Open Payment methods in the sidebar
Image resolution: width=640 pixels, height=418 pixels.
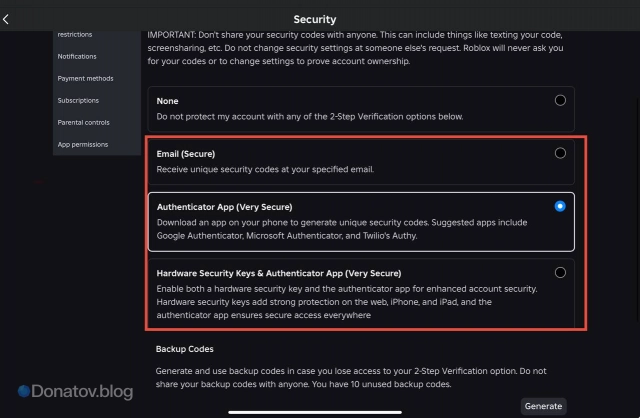point(86,78)
